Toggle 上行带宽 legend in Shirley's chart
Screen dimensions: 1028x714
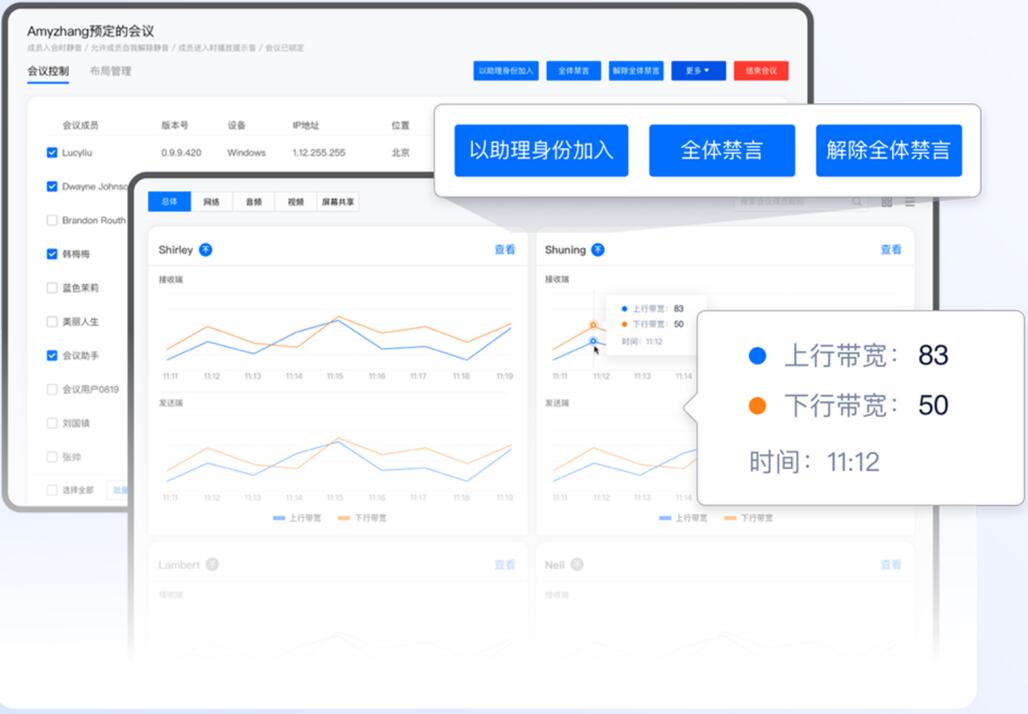pos(296,518)
